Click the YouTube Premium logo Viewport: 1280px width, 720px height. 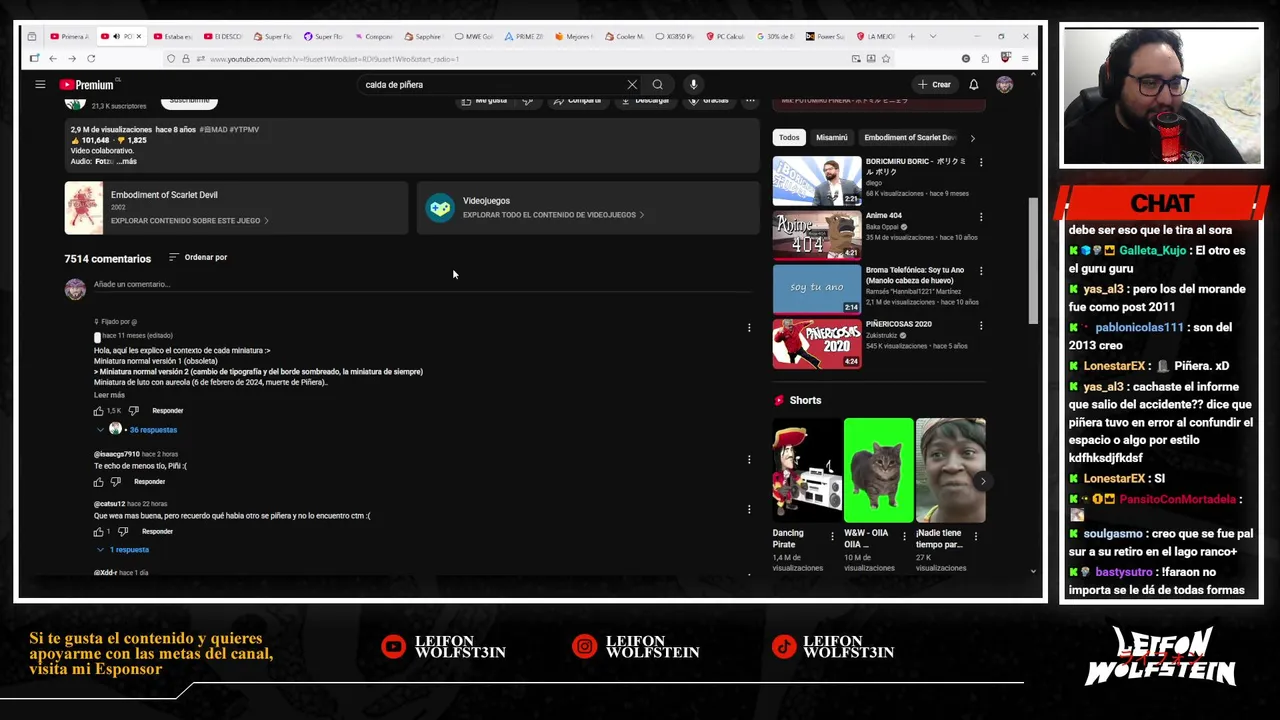pos(87,85)
